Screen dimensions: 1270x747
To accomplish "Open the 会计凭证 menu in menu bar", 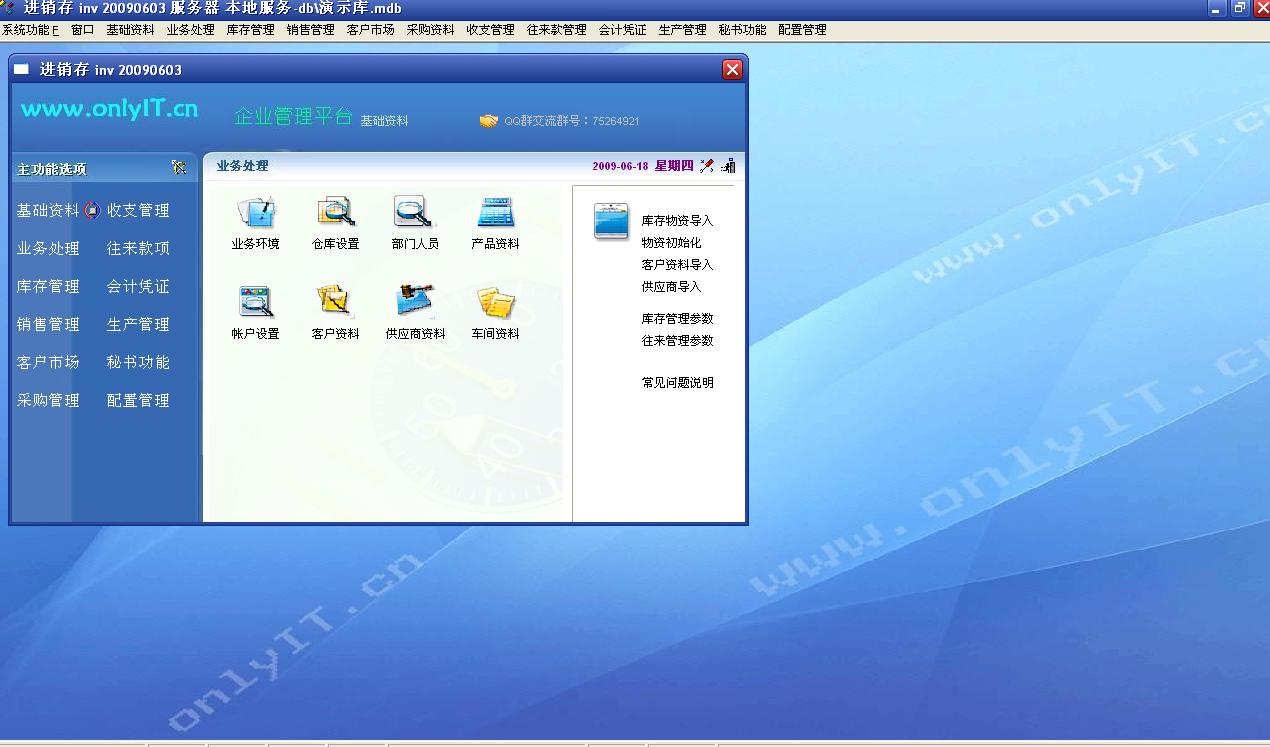I will 622,30.
